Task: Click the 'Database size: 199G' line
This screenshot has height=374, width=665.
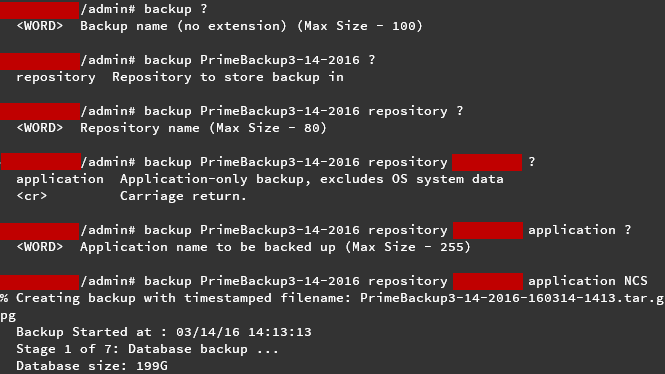Action: (92, 366)
